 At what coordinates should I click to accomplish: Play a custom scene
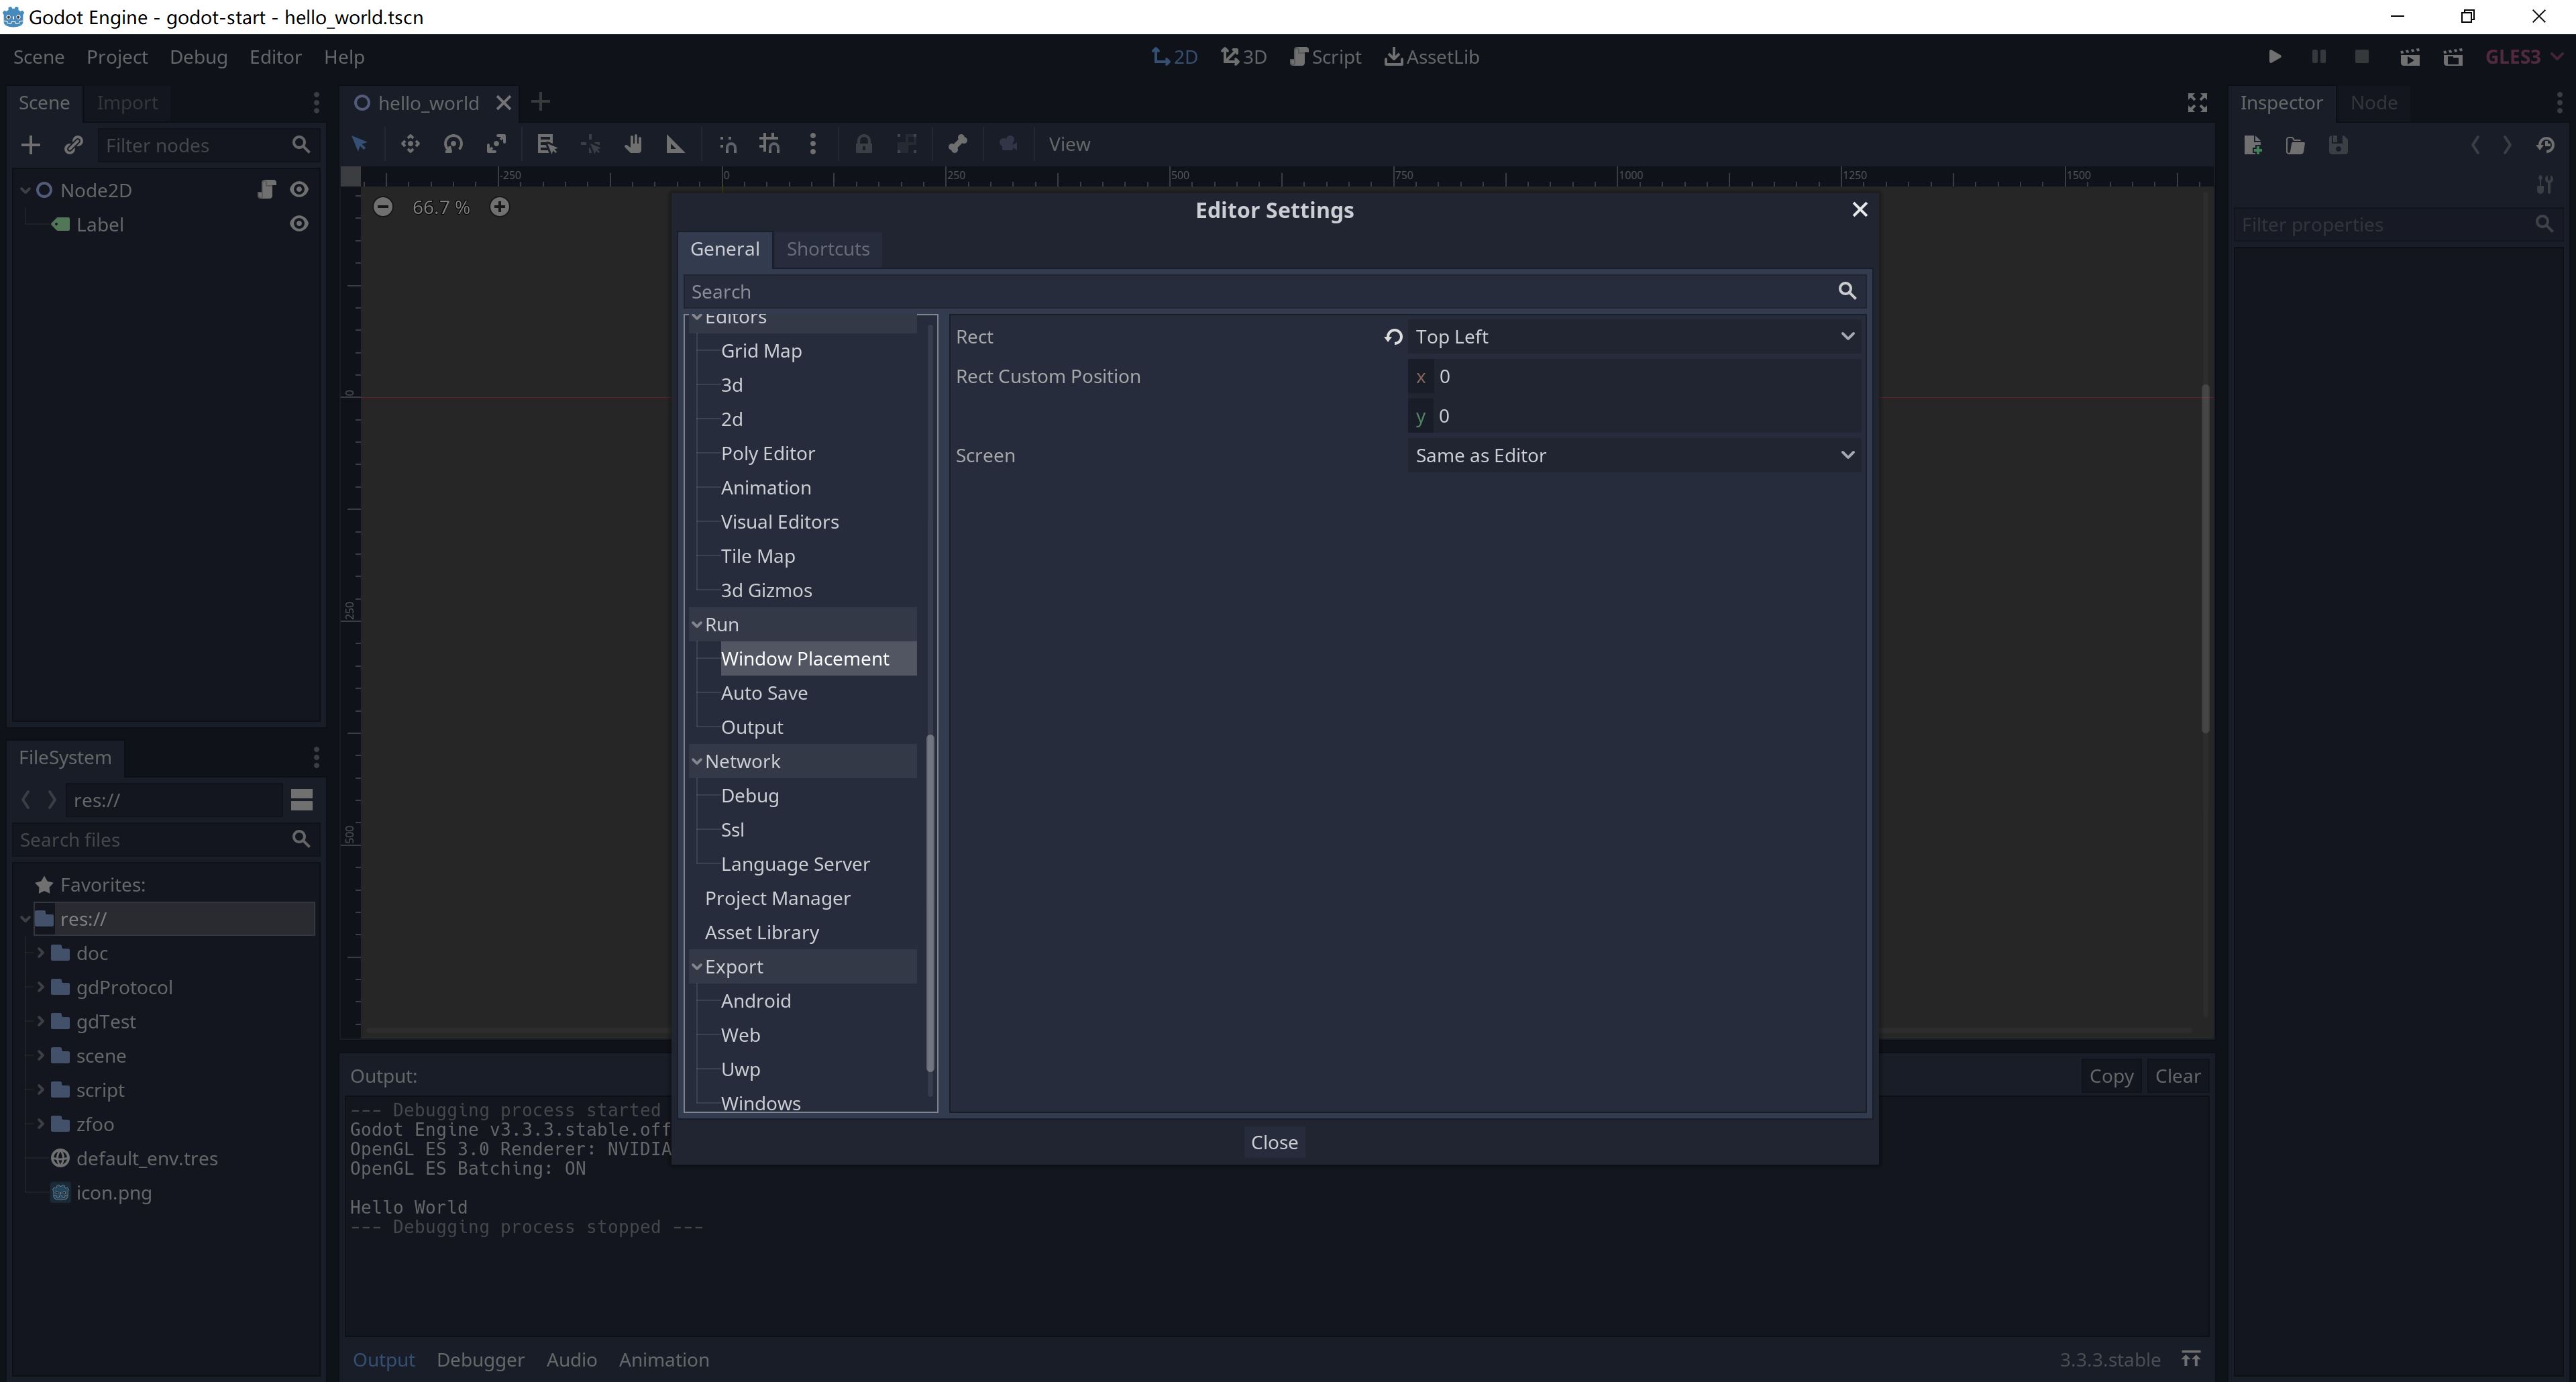tap(2453, 57)
